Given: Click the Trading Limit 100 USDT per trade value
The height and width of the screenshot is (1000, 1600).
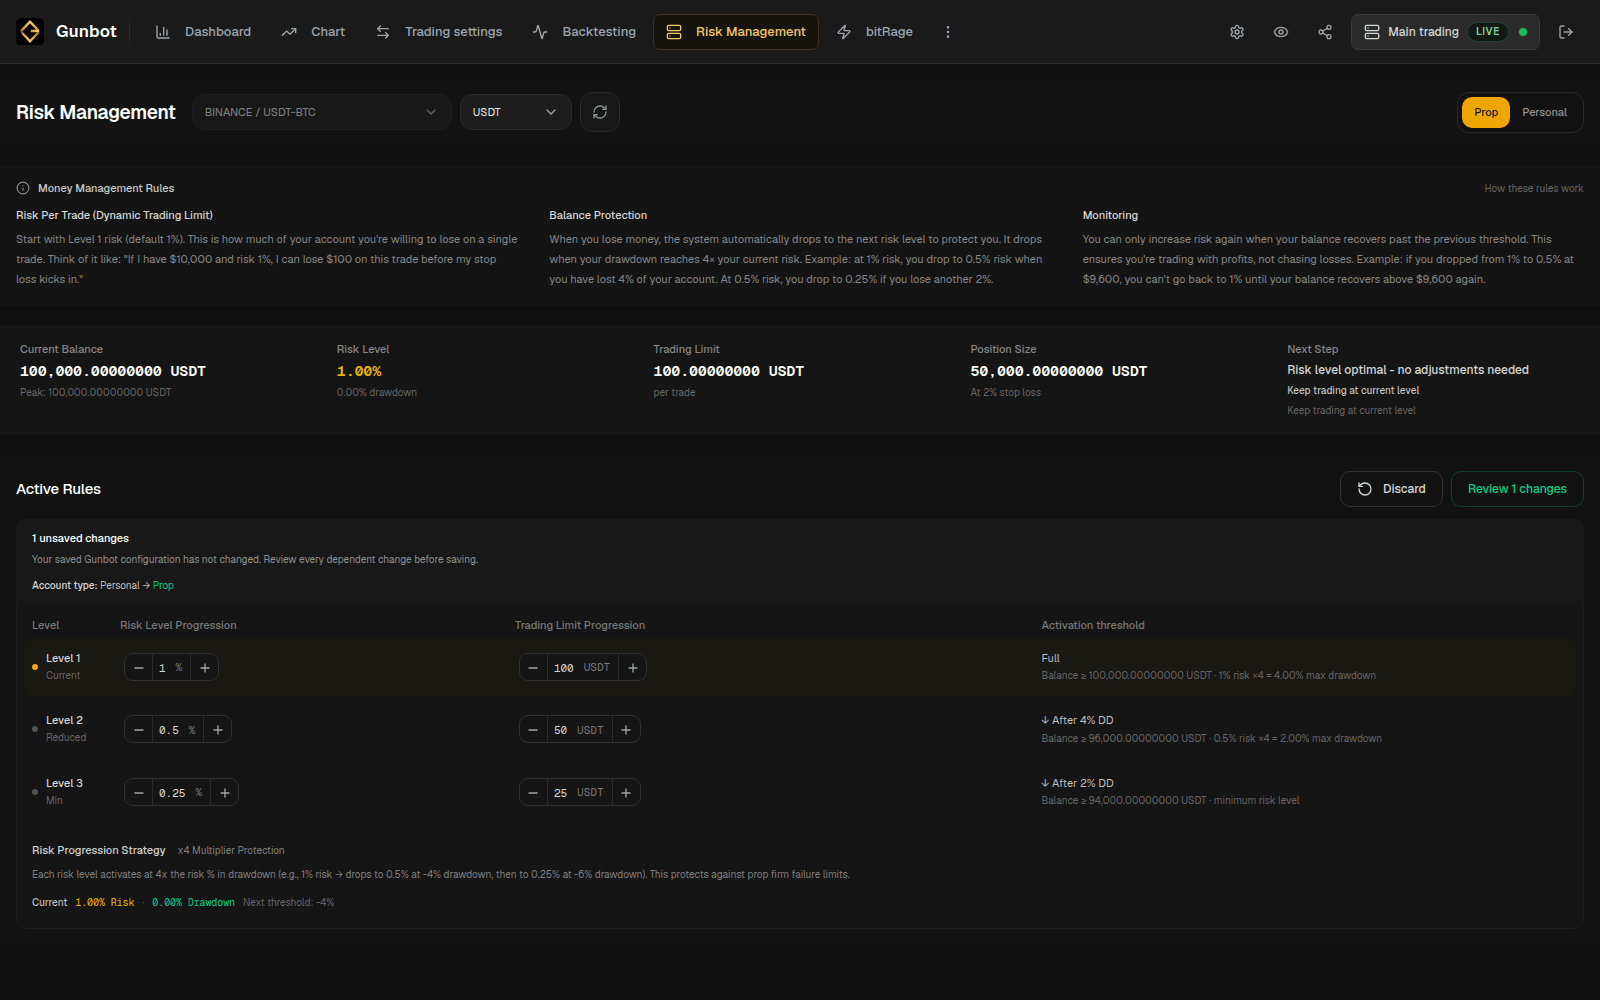Looking at the screenshot, I should (x=729, y=371).
